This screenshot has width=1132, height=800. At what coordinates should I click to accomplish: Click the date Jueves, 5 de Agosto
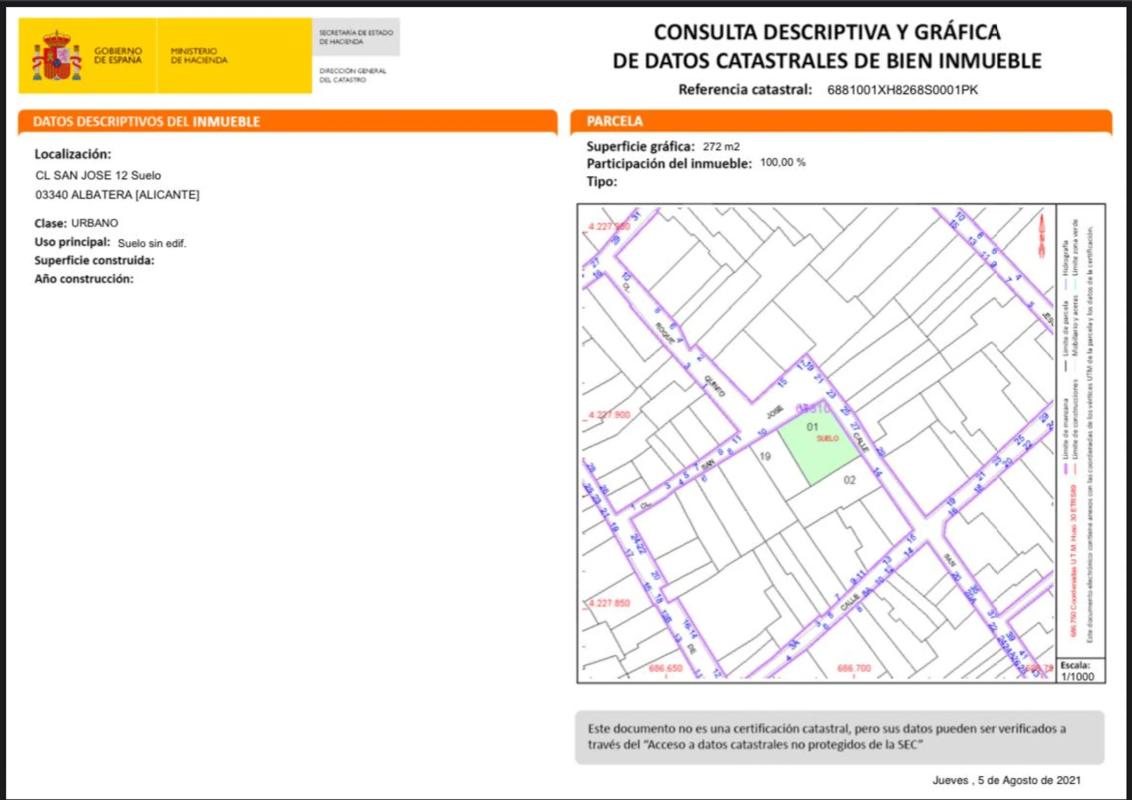(x=1006, y=780)
